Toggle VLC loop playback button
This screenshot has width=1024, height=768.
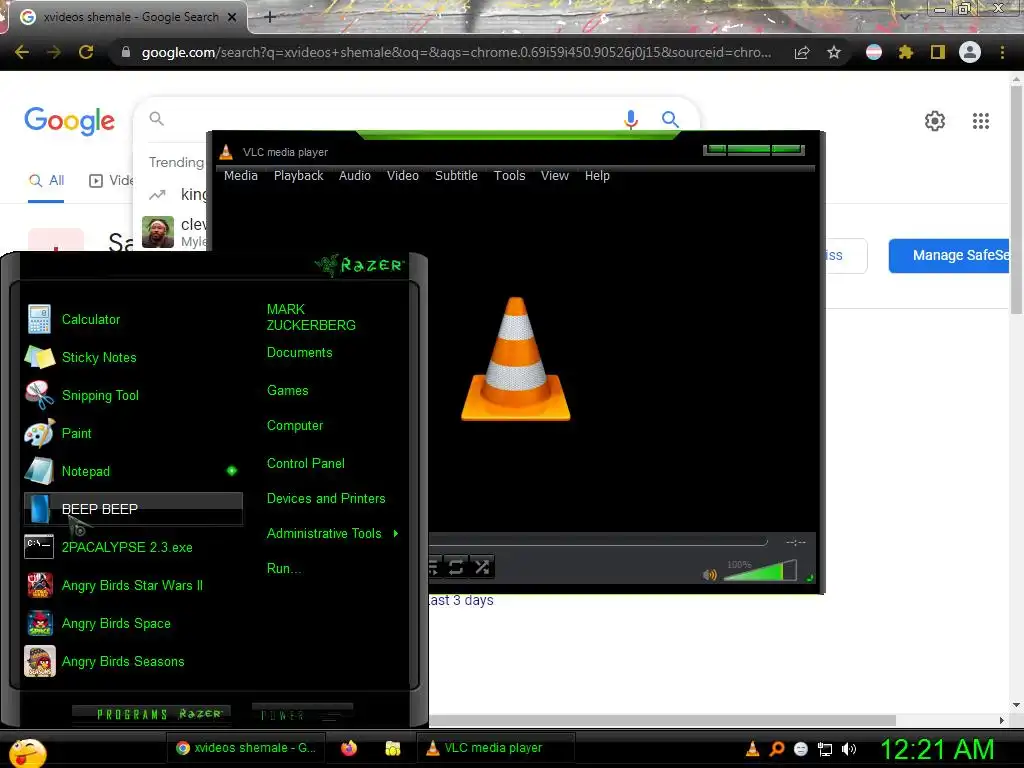pyautogui.click(x=456, y=567)
